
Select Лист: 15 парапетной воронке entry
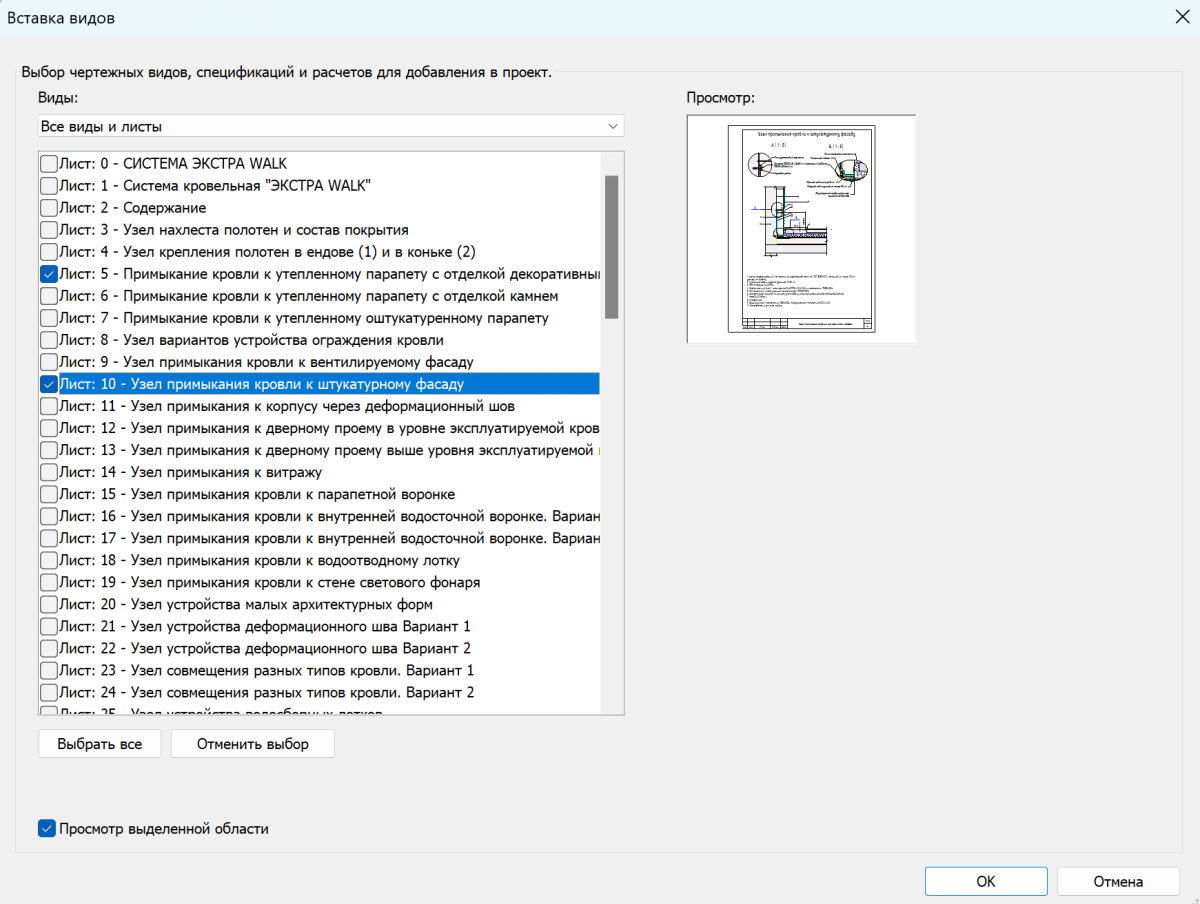pyautogui.click(x=257, y=494)
